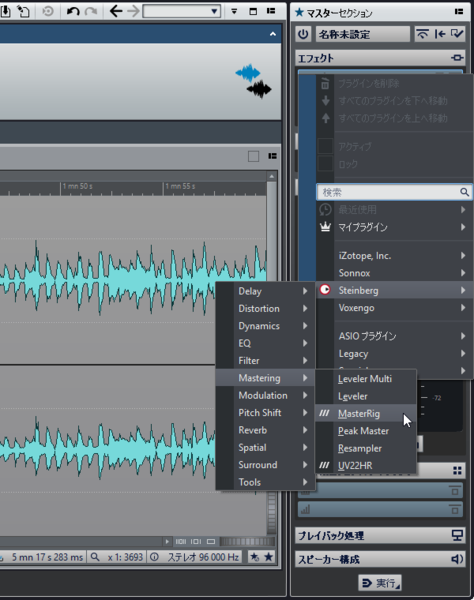Choose the MasterRig plugin
The height and width of the screenshot is (600, 474).
tap(365, 414)
